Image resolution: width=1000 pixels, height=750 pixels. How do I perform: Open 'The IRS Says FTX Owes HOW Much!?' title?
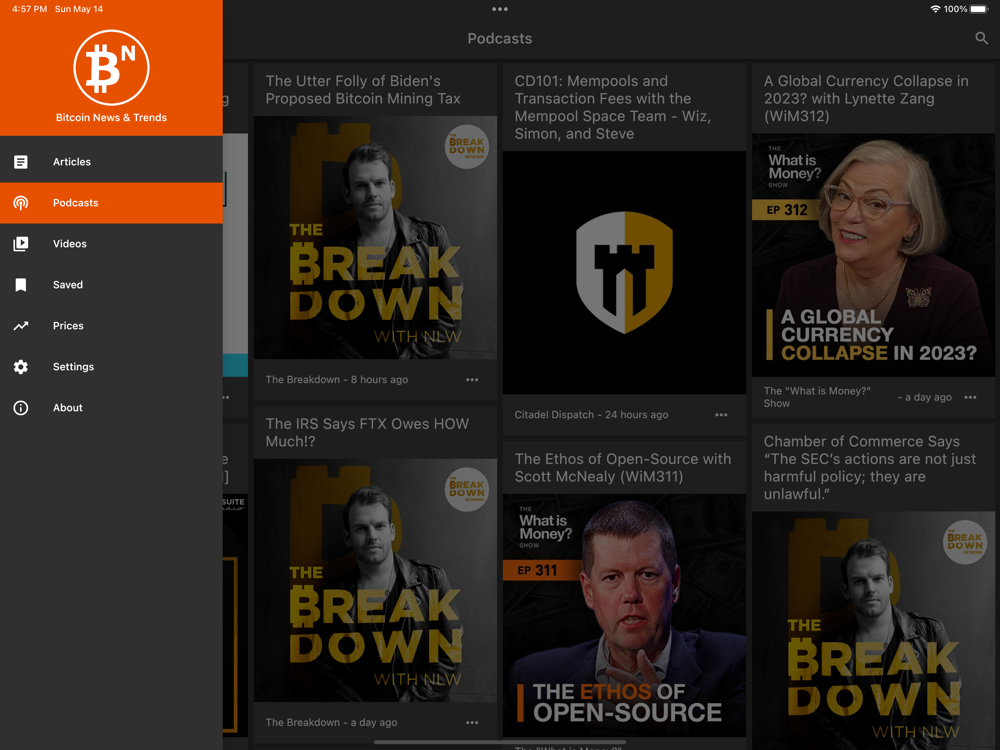point(367,432)
